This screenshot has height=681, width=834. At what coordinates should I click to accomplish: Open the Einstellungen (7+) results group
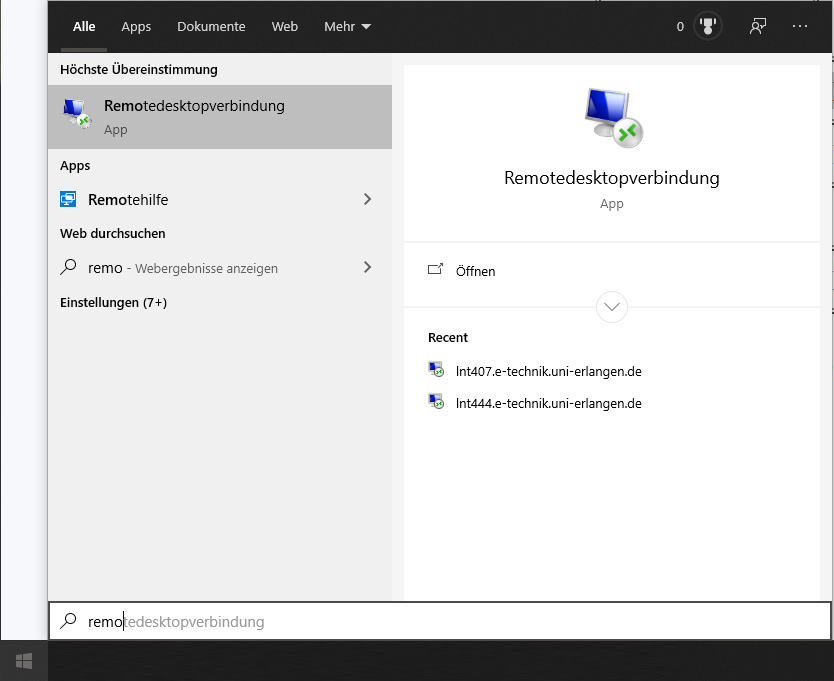[x=113, y=302]
